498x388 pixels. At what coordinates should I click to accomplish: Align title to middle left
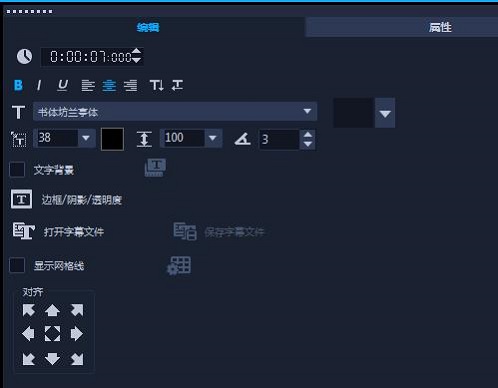click(28, 334)
